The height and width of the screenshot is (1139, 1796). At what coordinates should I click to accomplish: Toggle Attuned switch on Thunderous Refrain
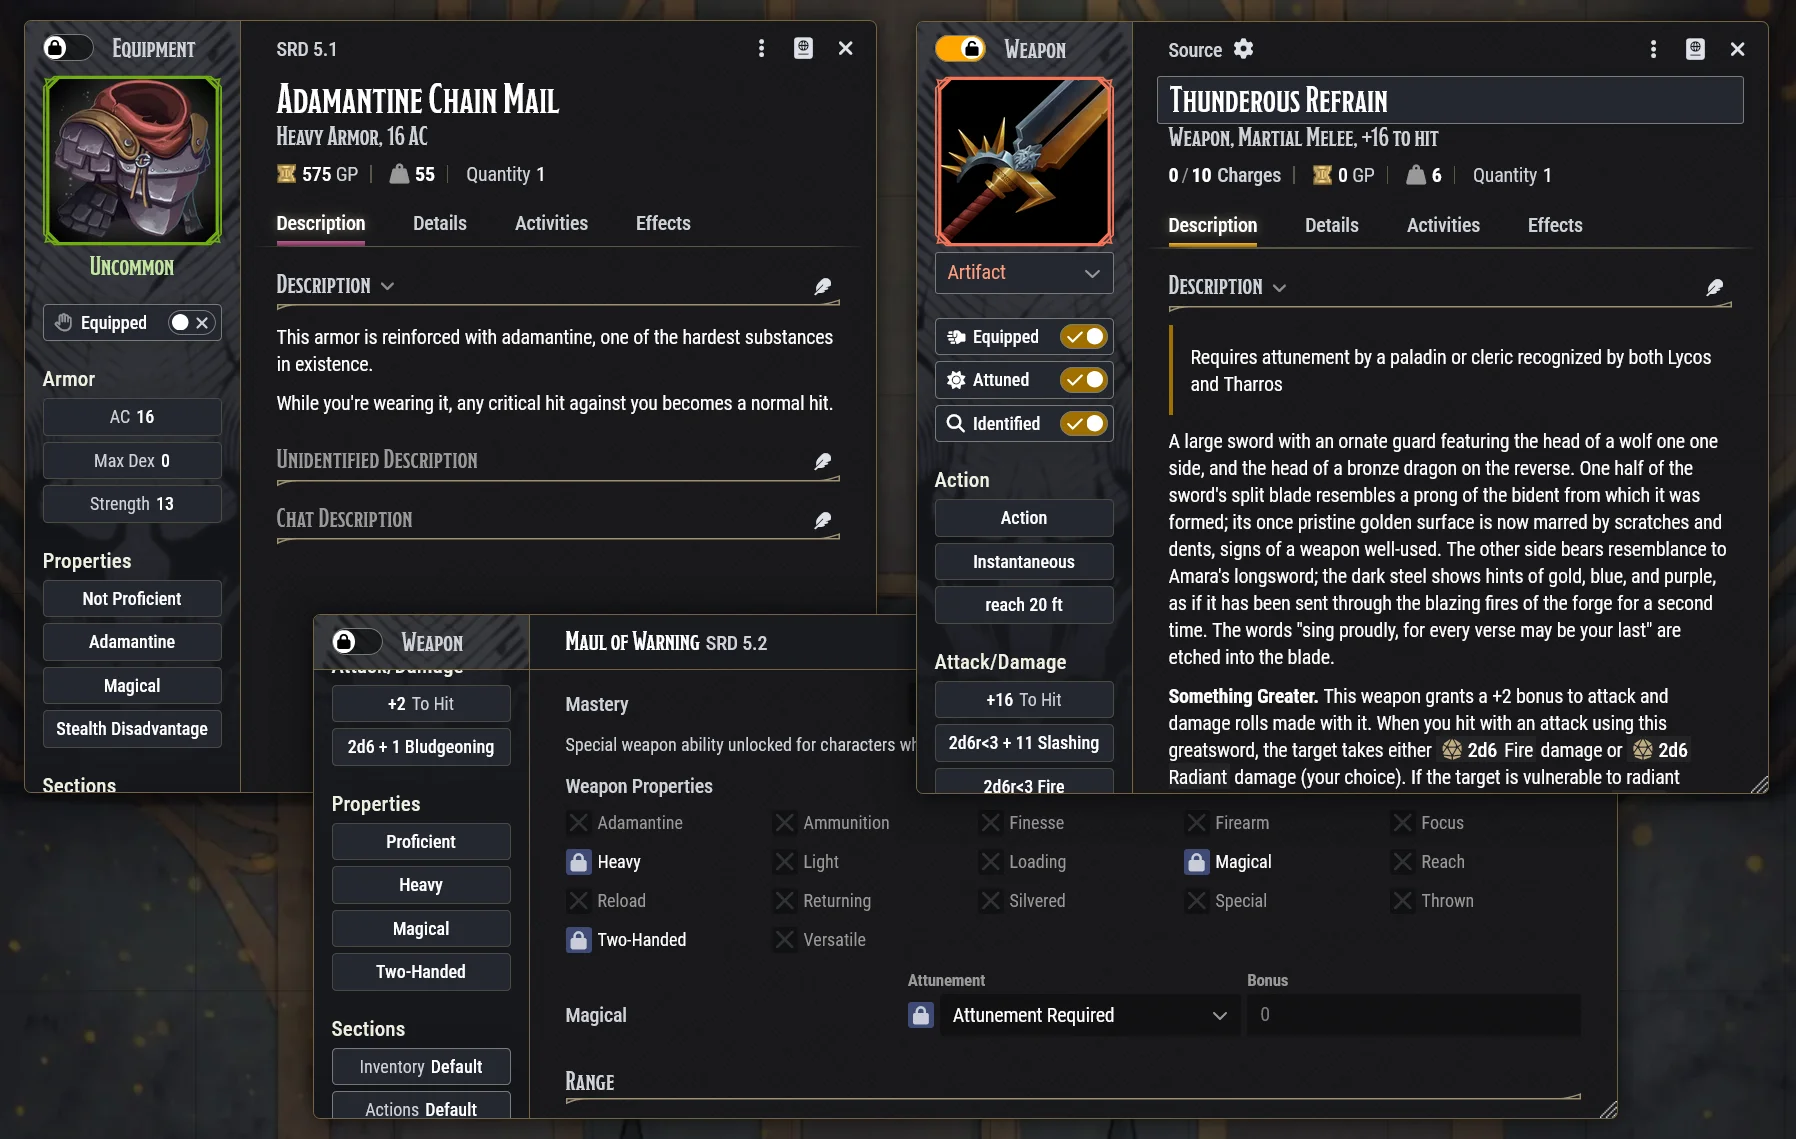point(1084,380)
